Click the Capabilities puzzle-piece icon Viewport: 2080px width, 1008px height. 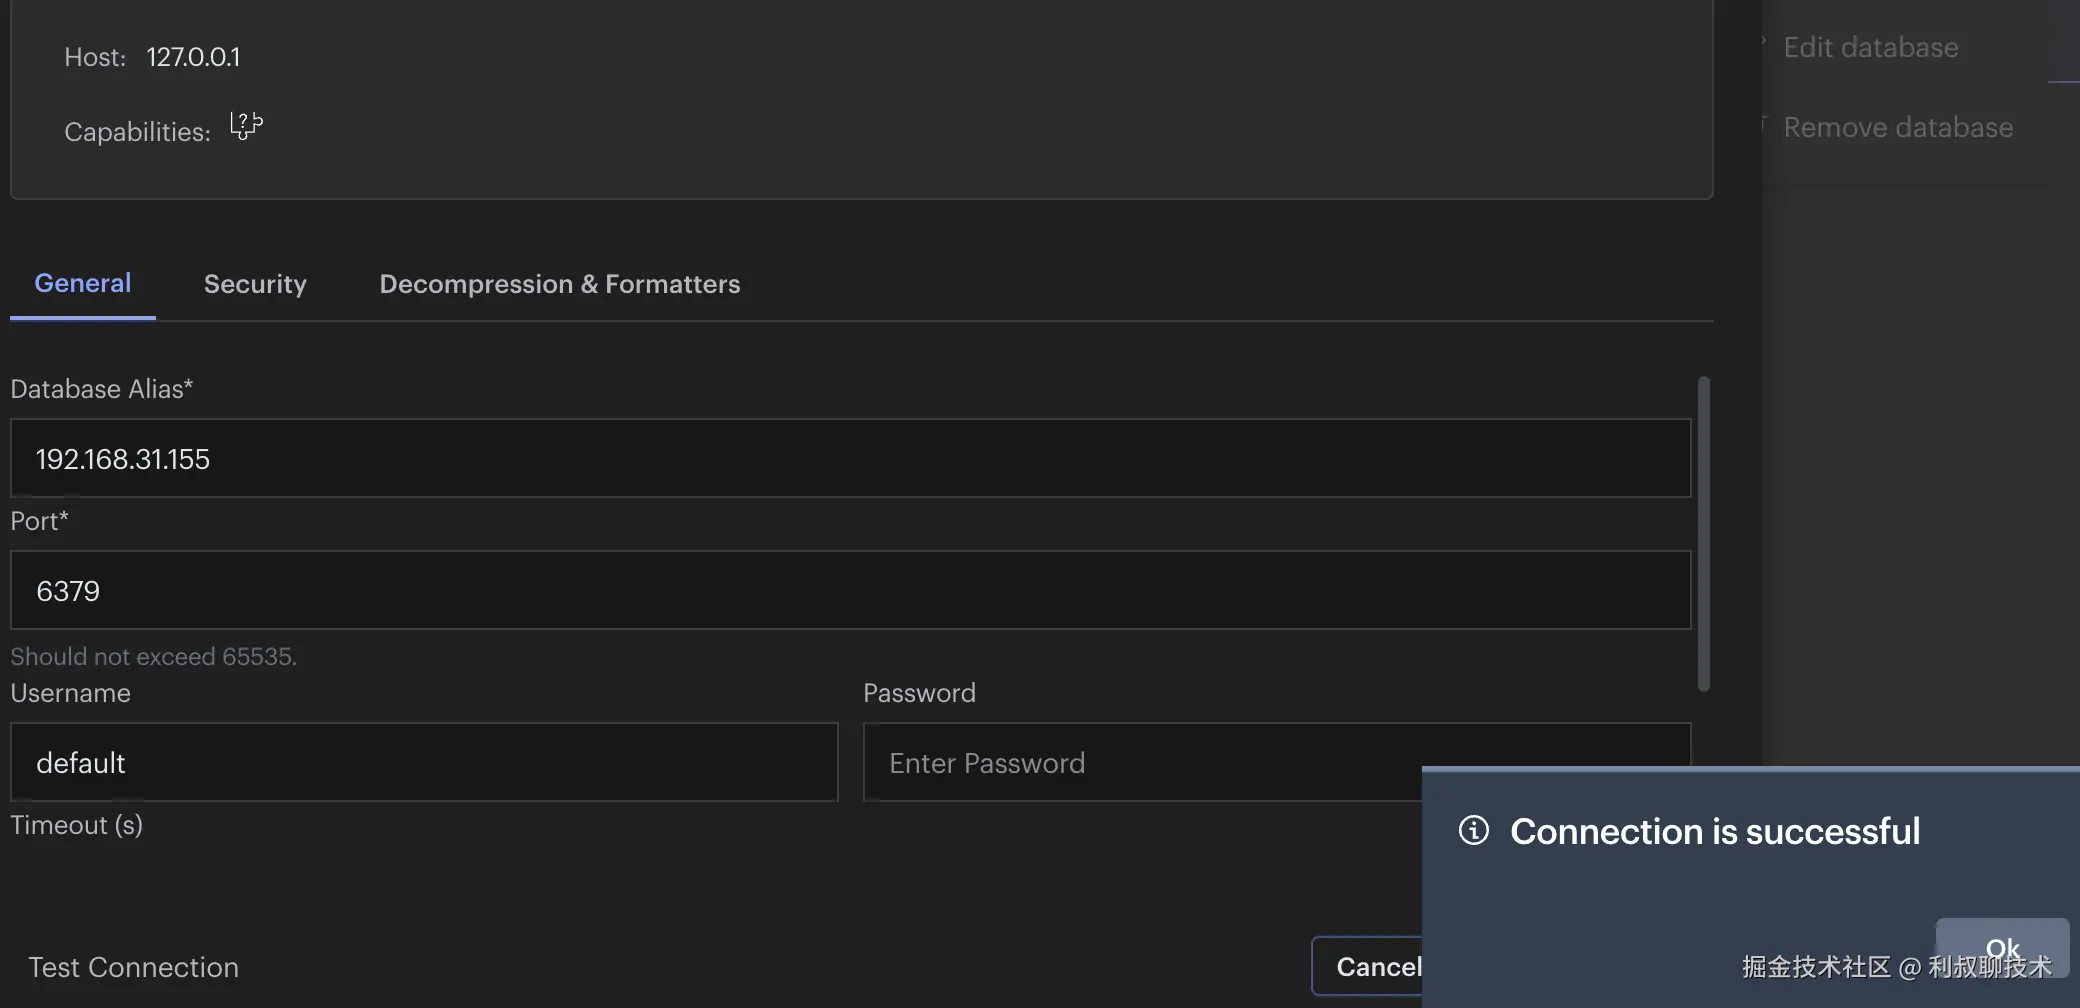(x=246, y=126)
